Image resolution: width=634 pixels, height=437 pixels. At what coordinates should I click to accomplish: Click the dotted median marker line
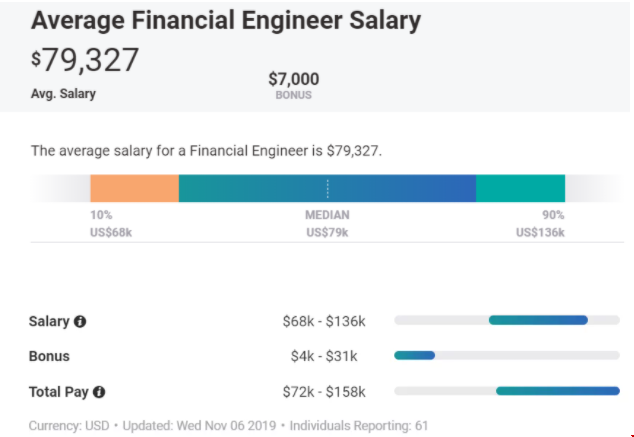coord(327,189)
